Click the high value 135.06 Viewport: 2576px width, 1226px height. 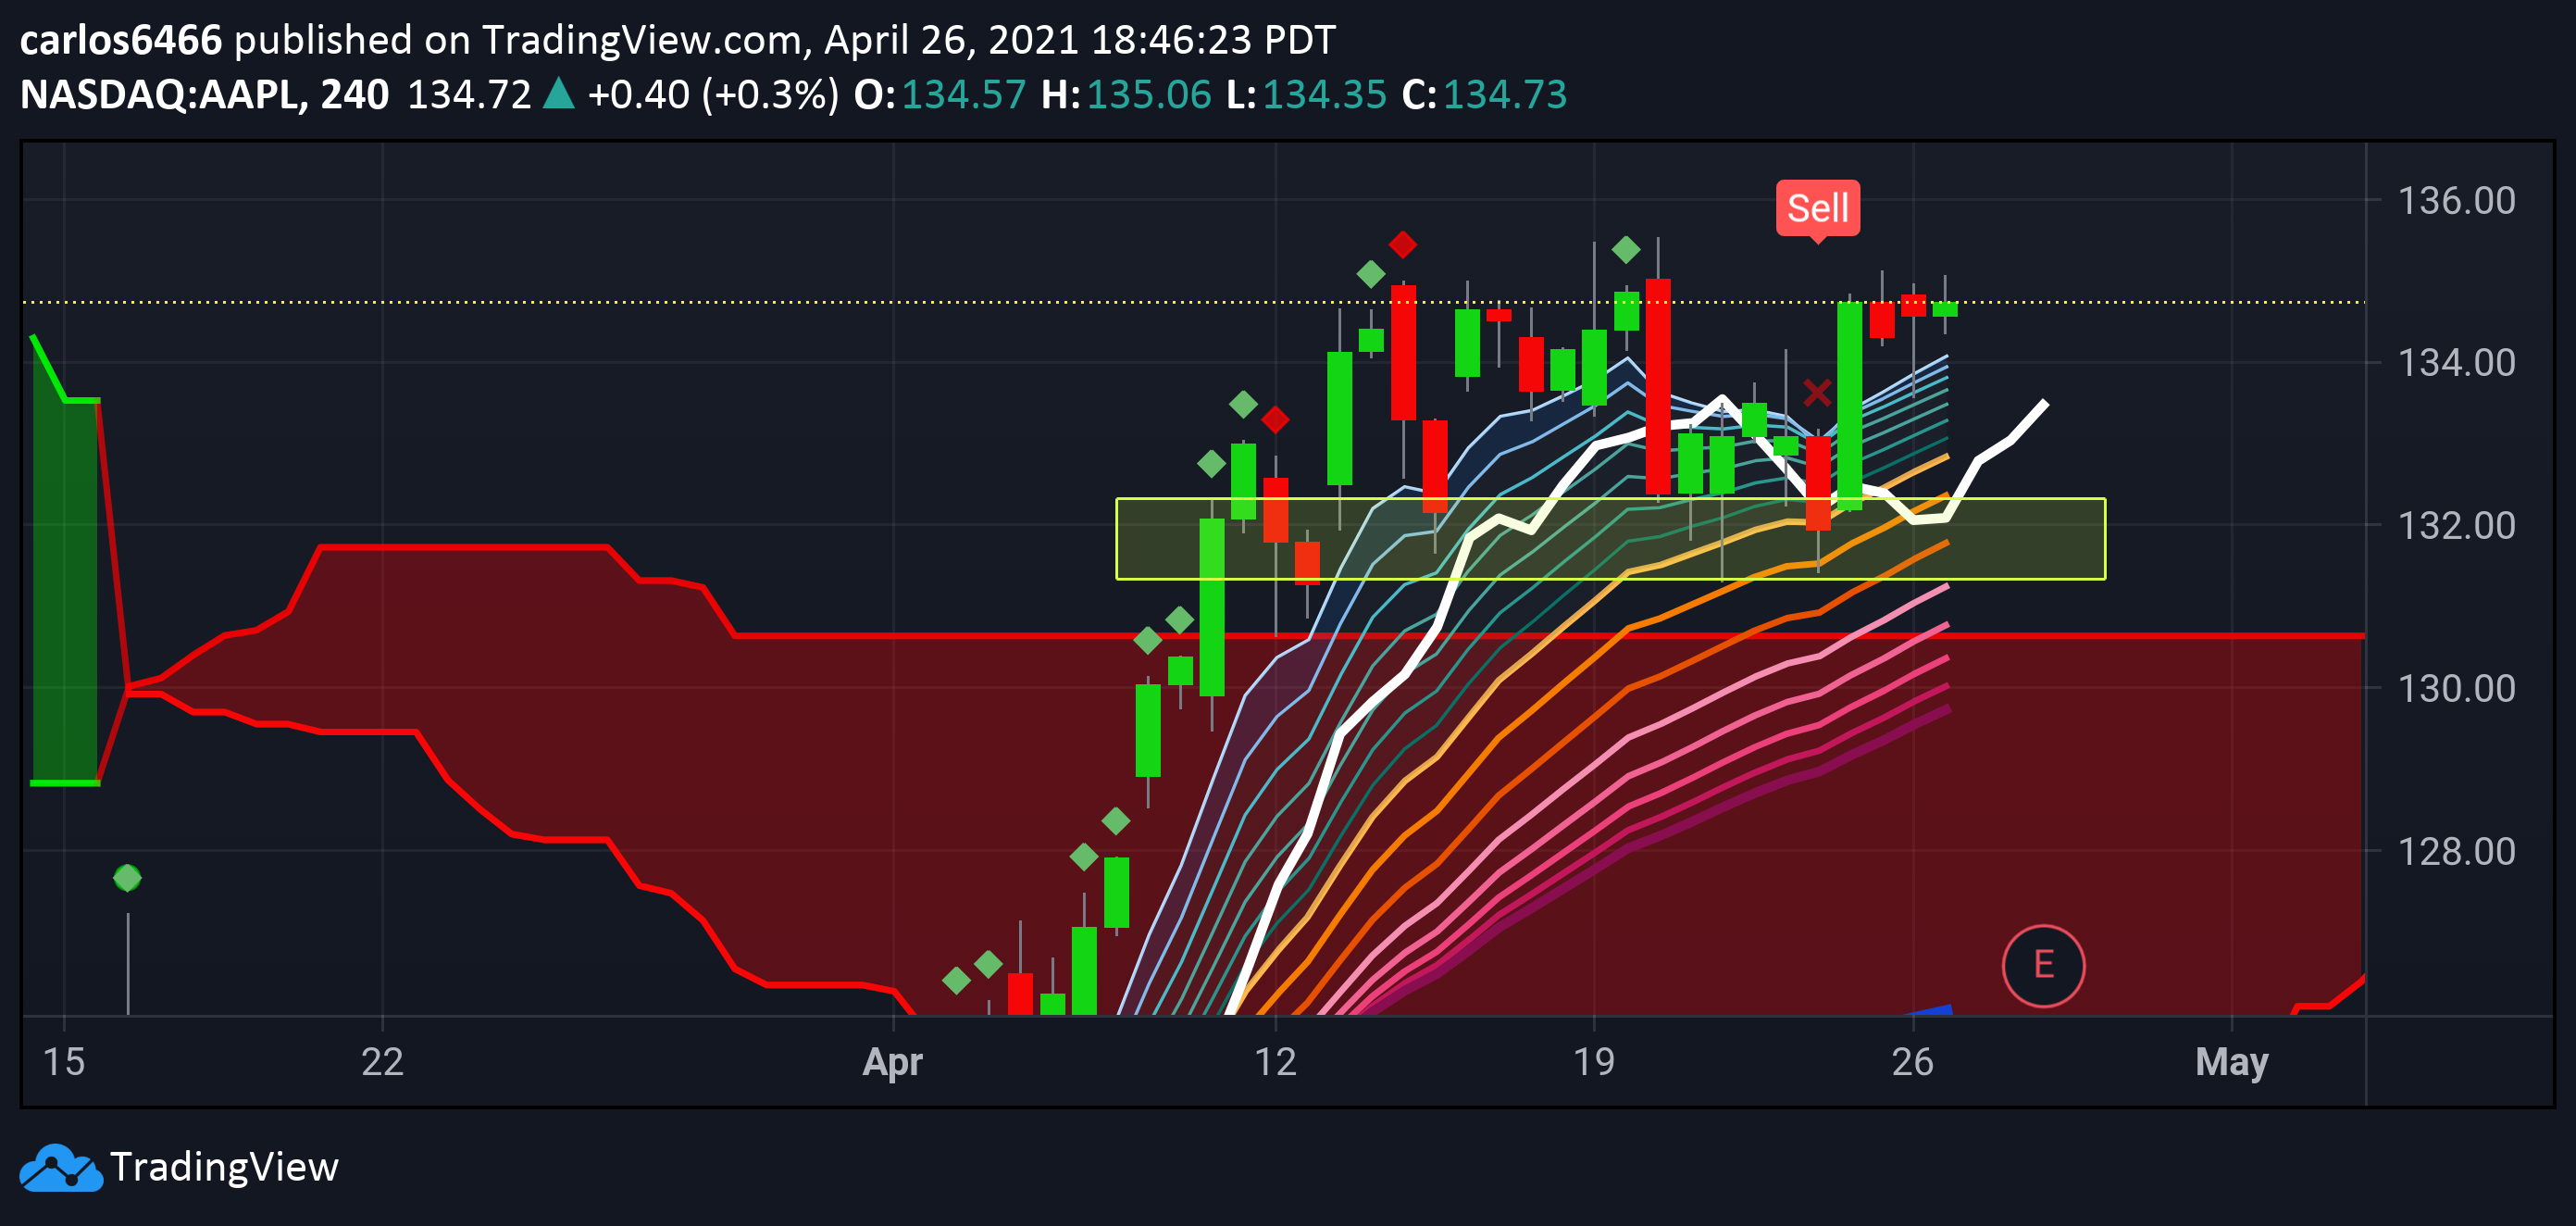point(1148,95)
